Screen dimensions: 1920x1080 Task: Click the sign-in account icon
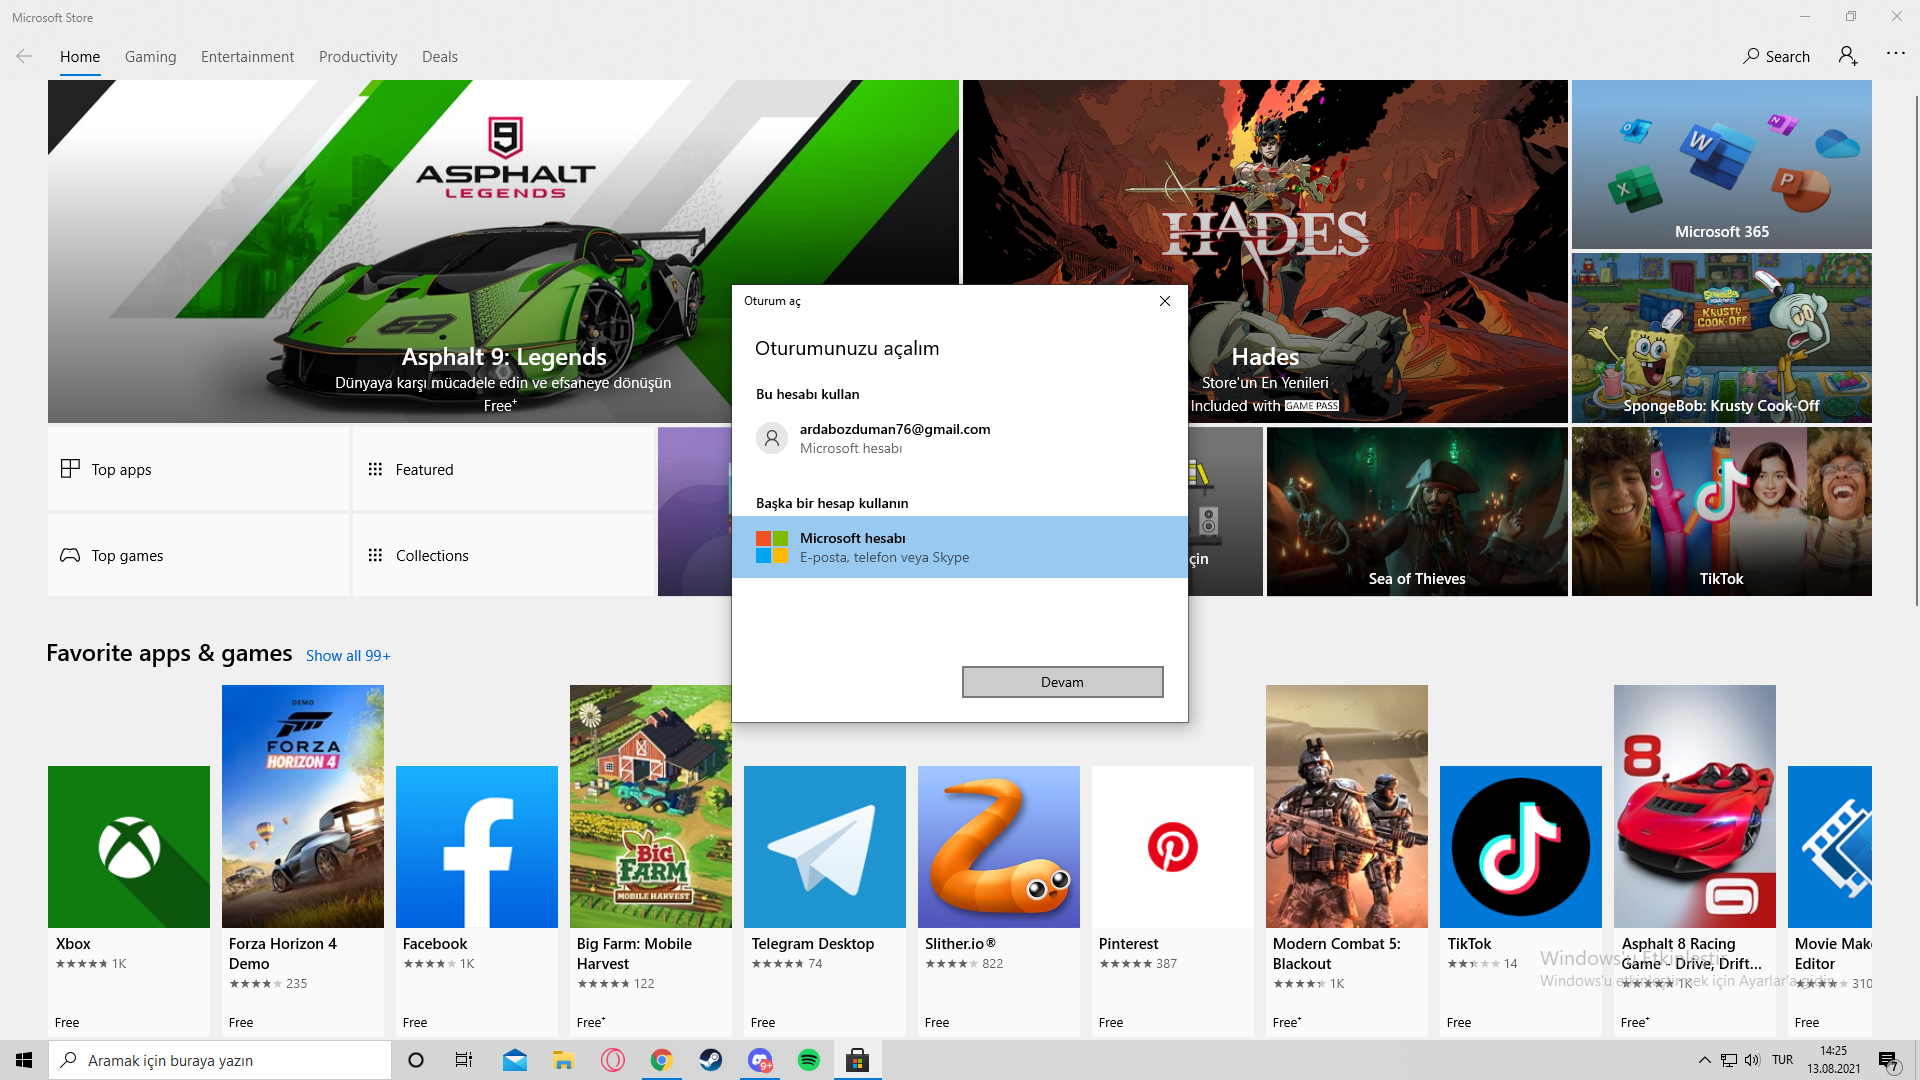click(x=1847, y=56)
